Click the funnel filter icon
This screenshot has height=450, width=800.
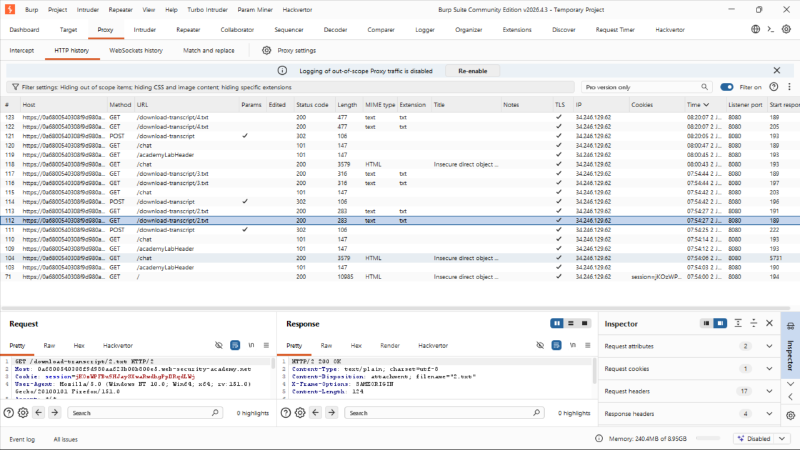click(x=15, y=87)
